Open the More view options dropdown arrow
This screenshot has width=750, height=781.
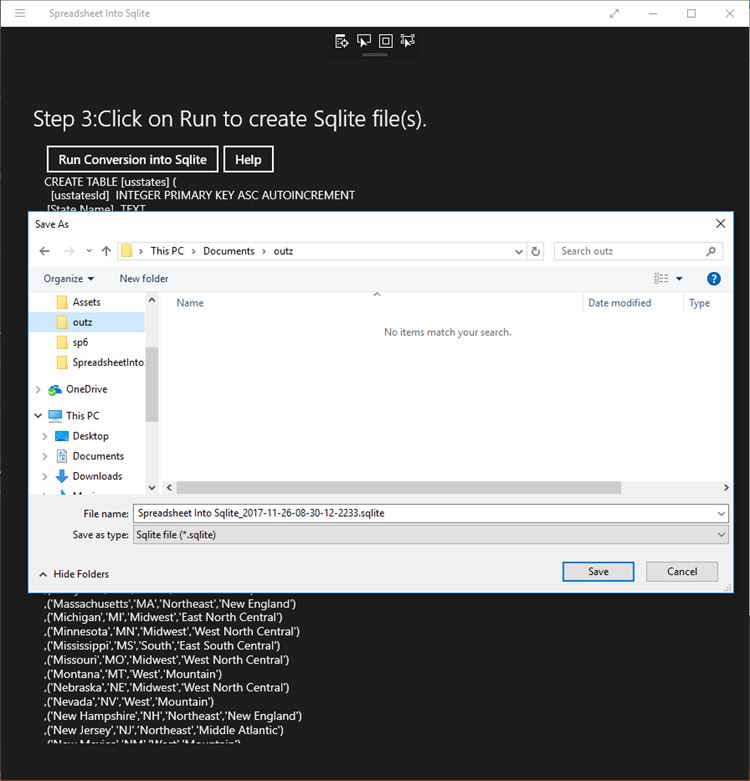click(x=679, y=278)
